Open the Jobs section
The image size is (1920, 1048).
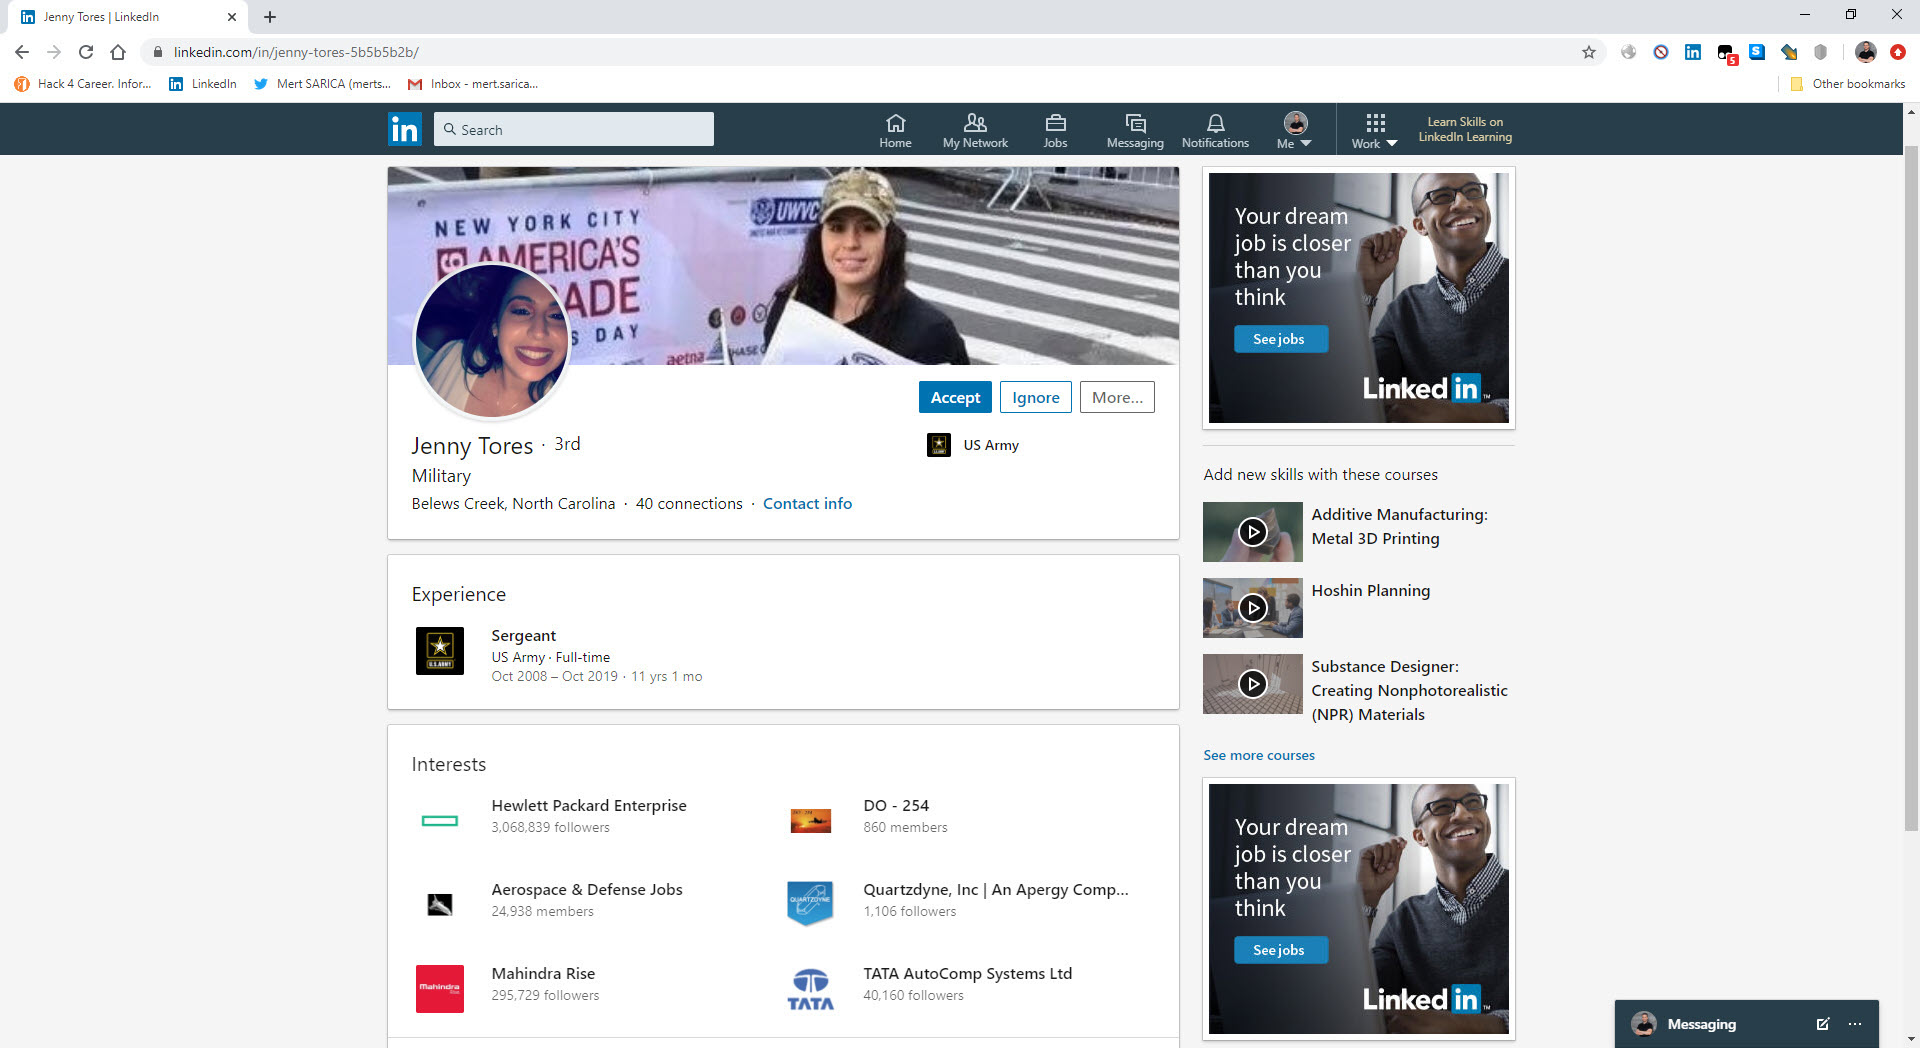(x=1055, y=130)
